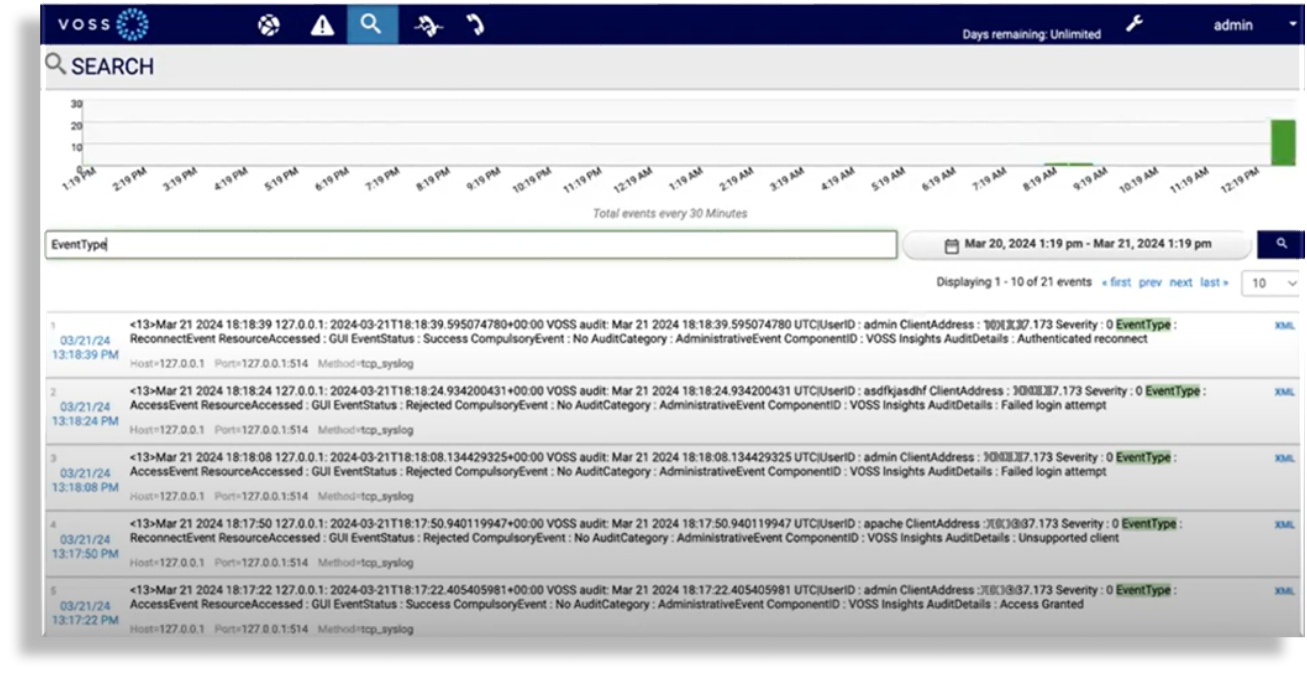Open XML view for the first event
Image resolution: width=1307 pixels, height=674 pixels.
coord(1287,326)
